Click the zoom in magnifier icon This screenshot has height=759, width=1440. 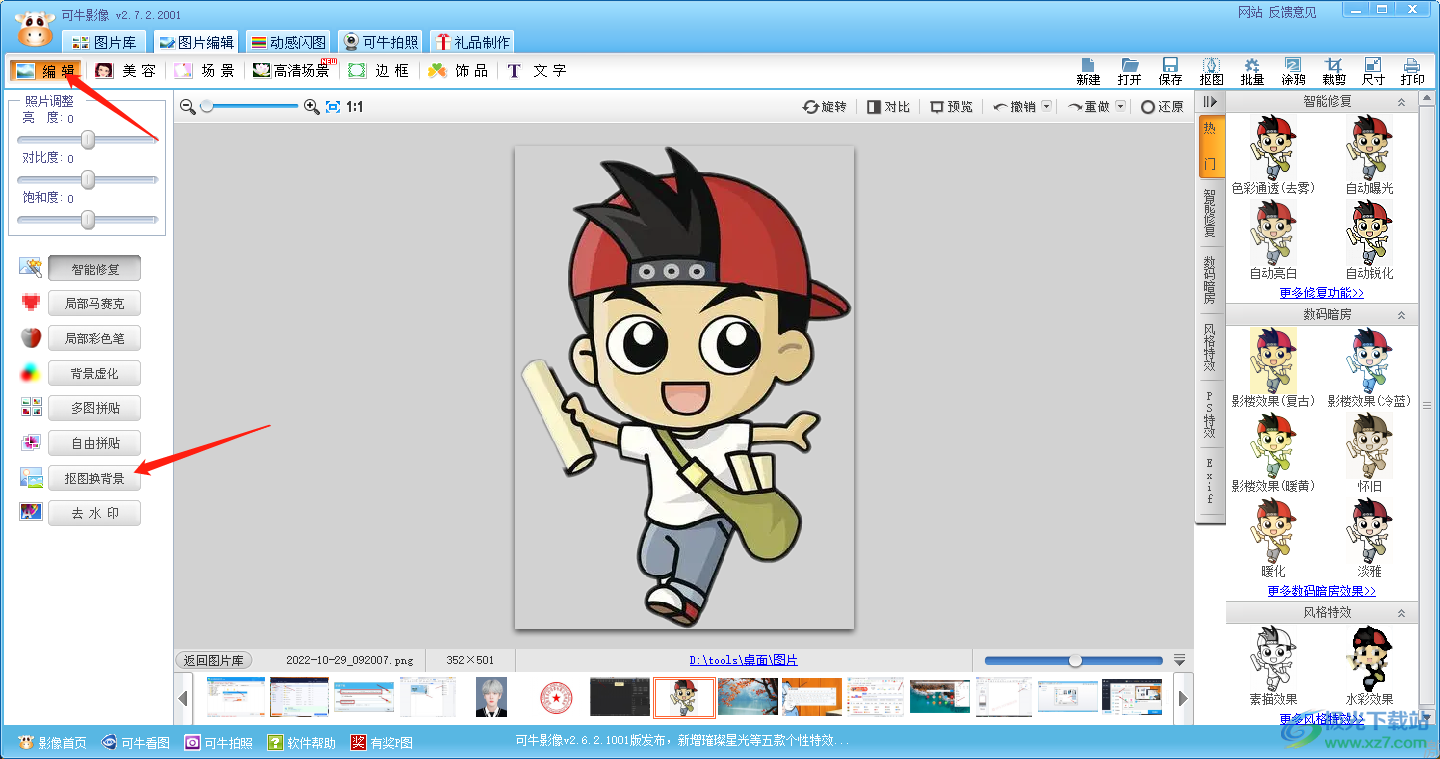(x=311, y=106)
